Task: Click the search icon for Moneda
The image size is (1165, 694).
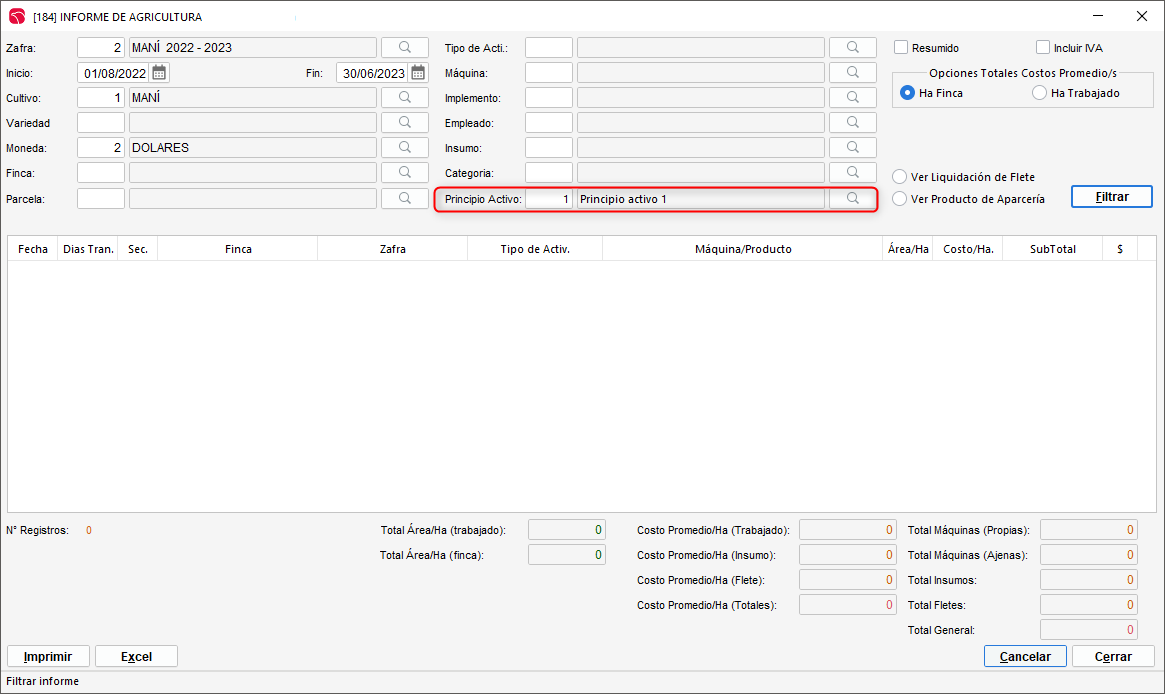Action: [x=404, y=148]
